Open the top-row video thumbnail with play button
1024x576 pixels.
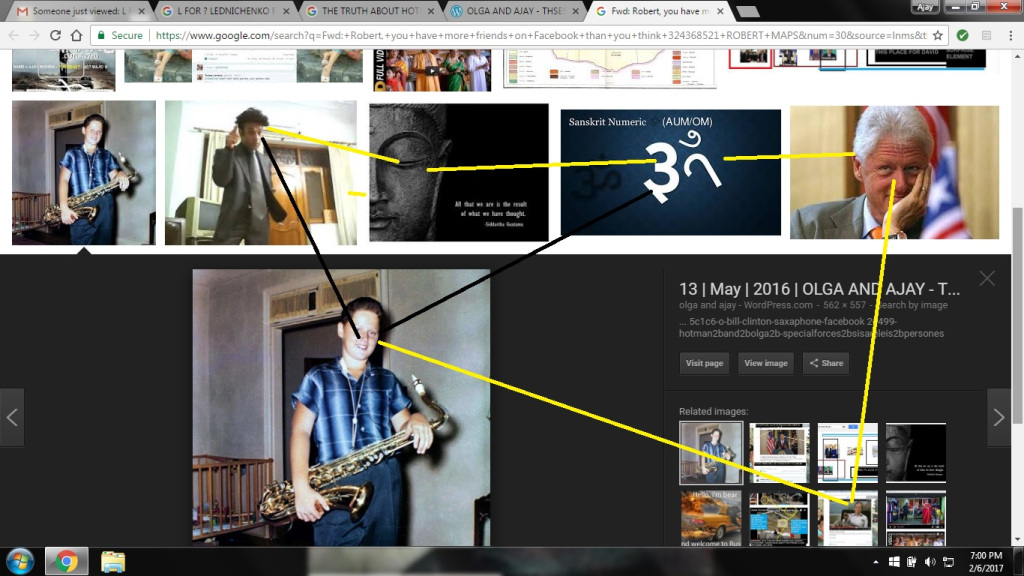tap(432, 70)
